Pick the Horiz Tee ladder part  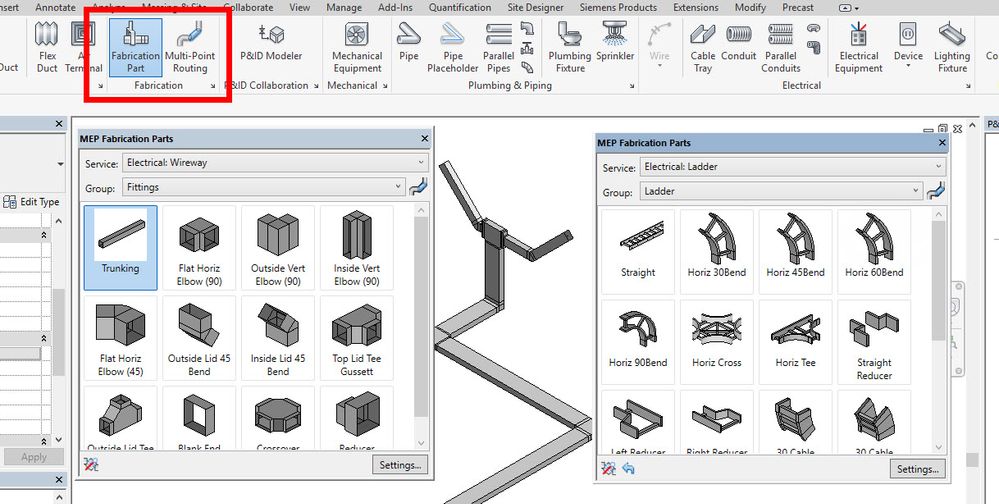[796, 342]
